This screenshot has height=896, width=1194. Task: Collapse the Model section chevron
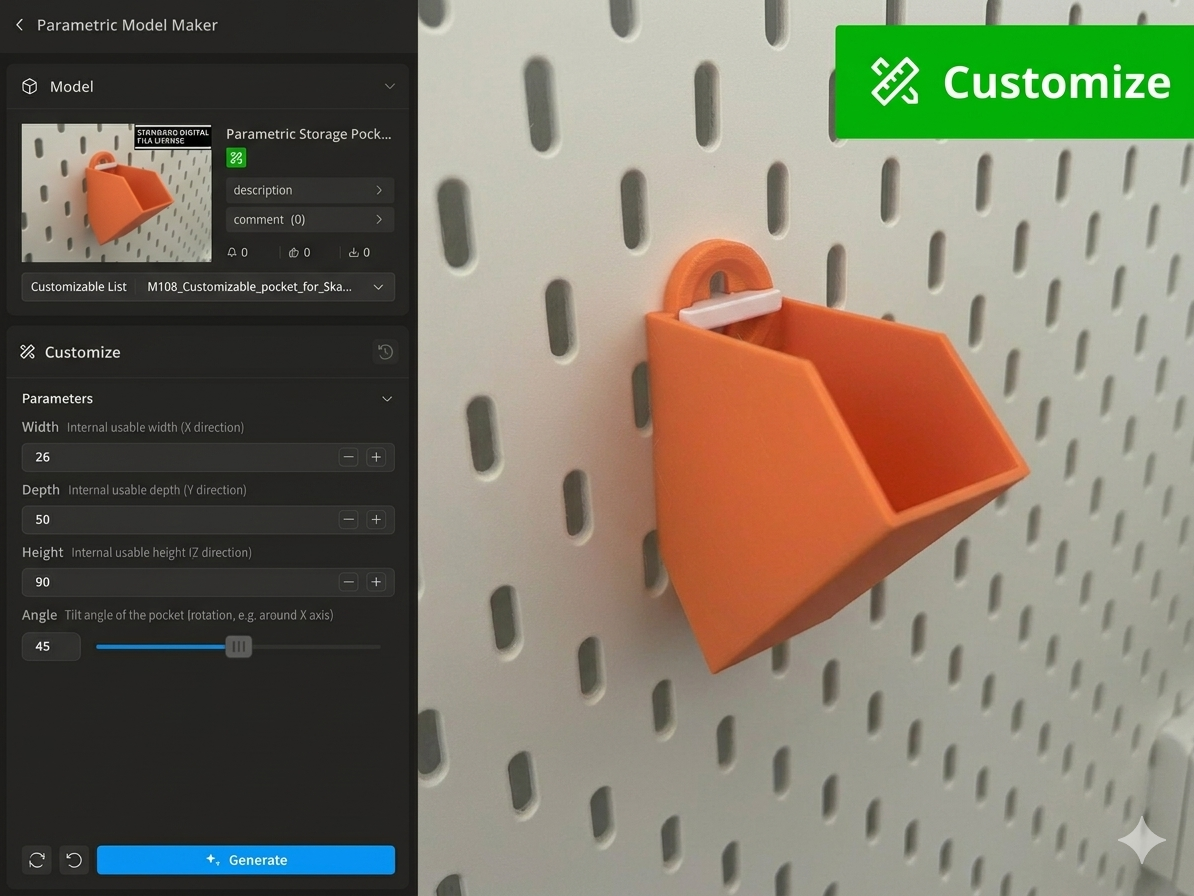[x=389, y=87]
